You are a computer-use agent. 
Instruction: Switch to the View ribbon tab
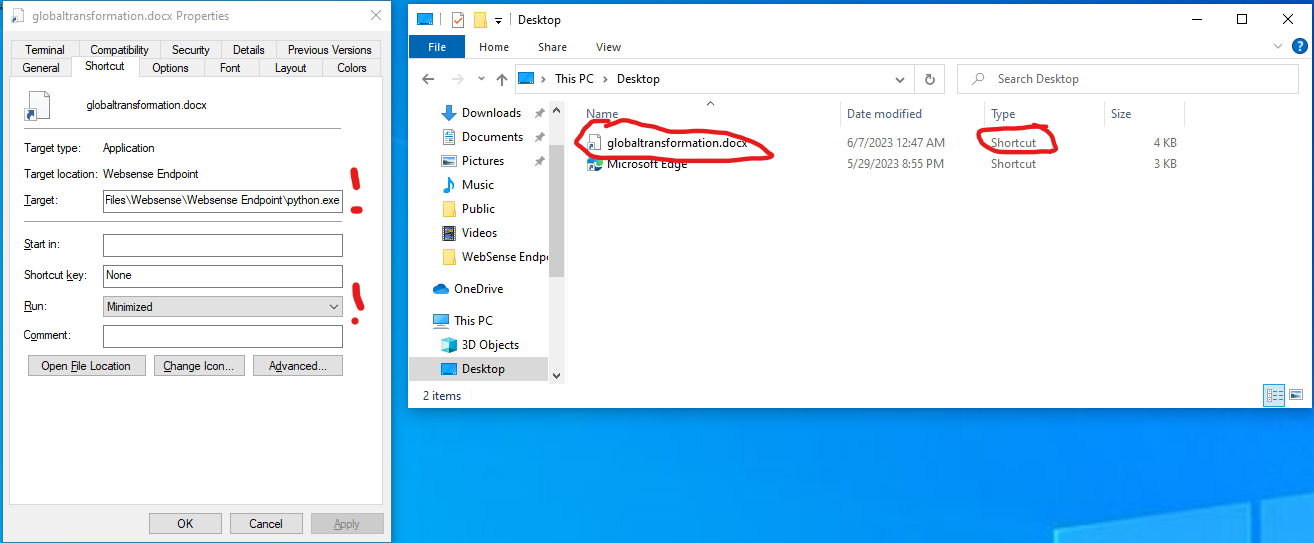point(608,47)
